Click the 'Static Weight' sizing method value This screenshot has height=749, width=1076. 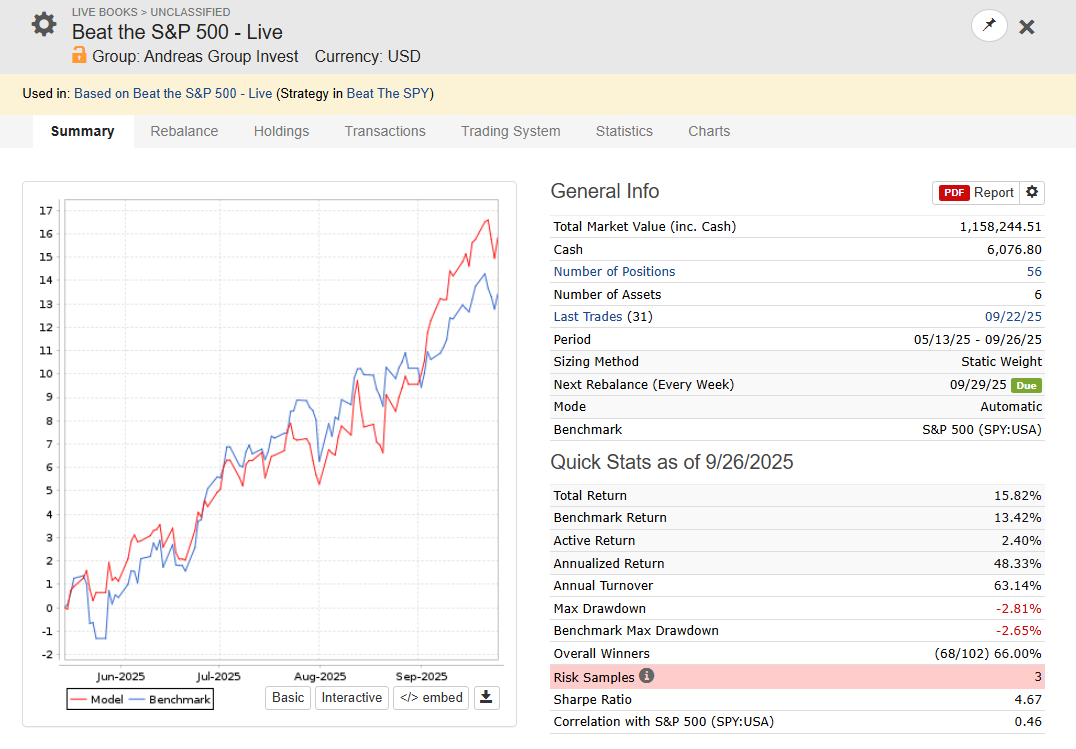tap(1001, 362)
